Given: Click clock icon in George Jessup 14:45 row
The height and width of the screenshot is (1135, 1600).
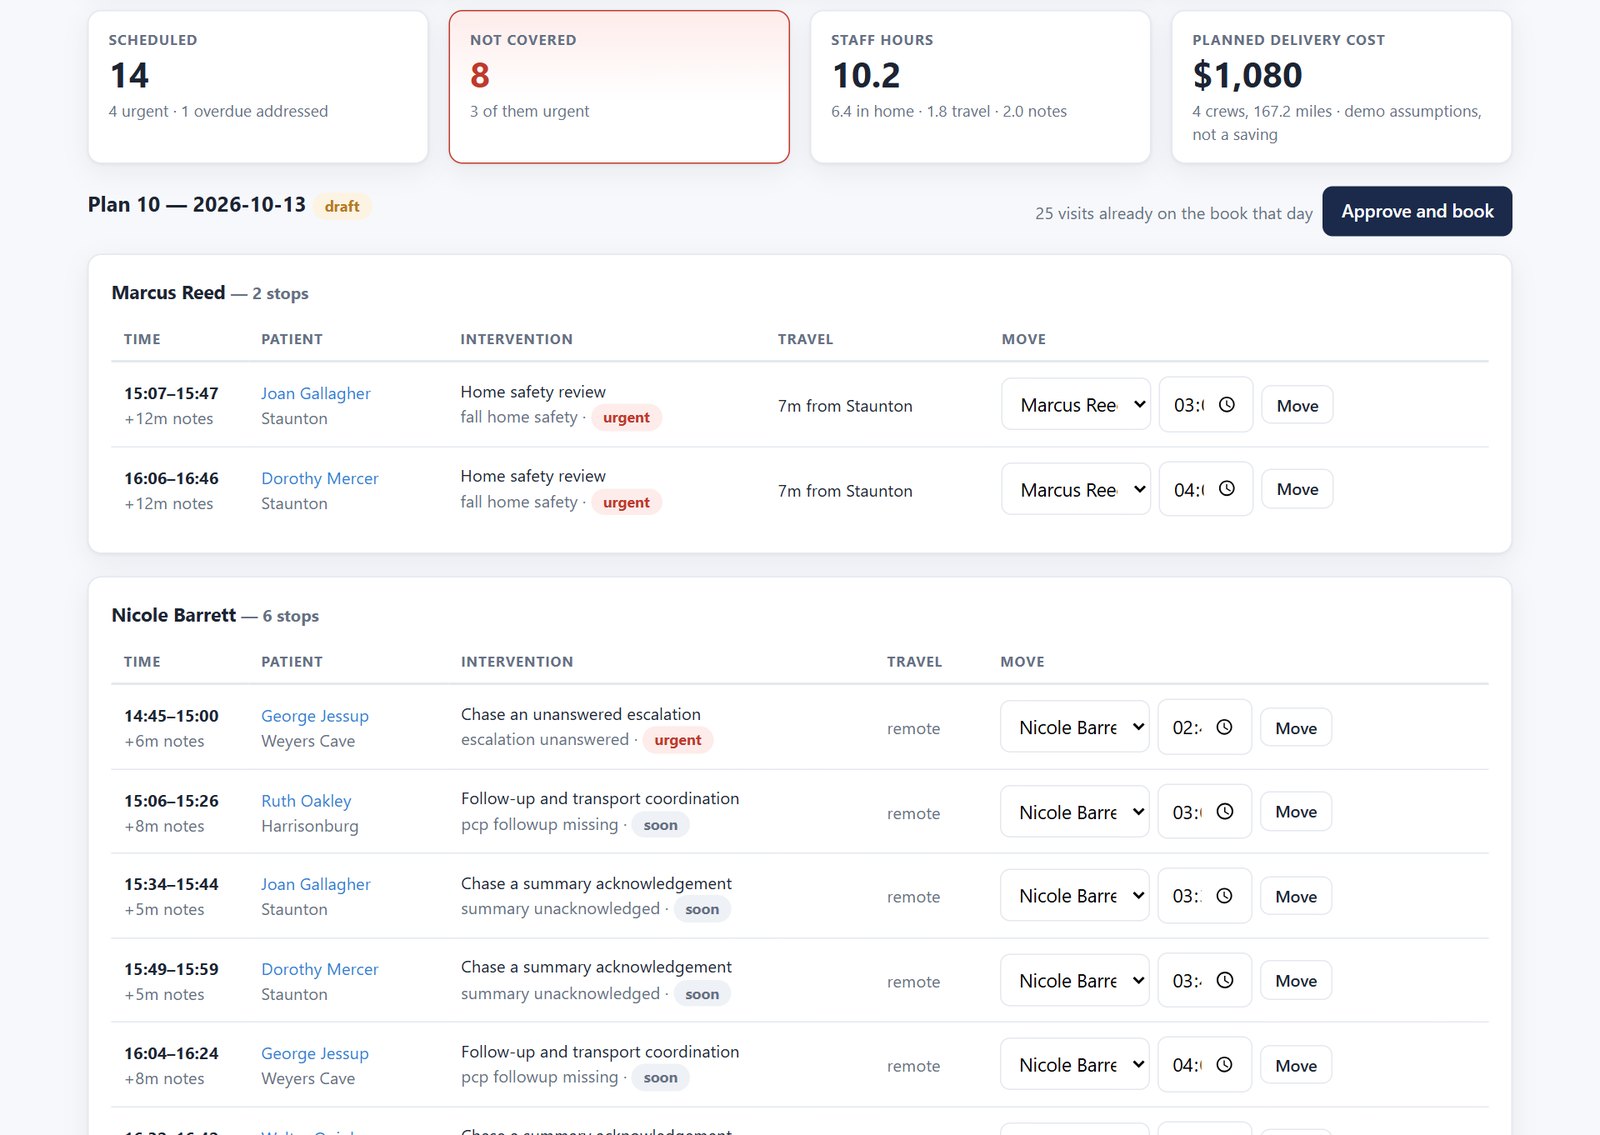Looking at the screenshot, I should (1224, 728).
